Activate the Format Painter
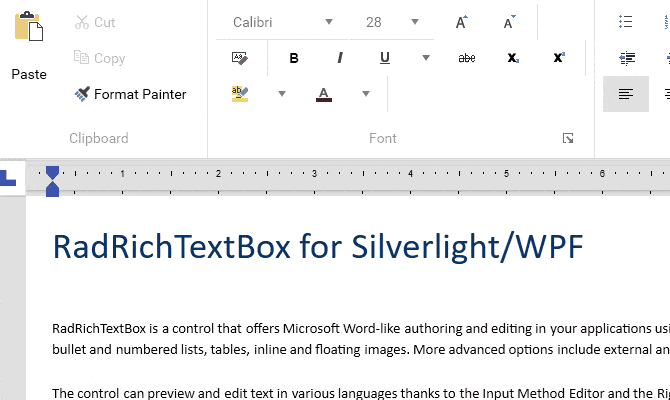 click(130, 94)
